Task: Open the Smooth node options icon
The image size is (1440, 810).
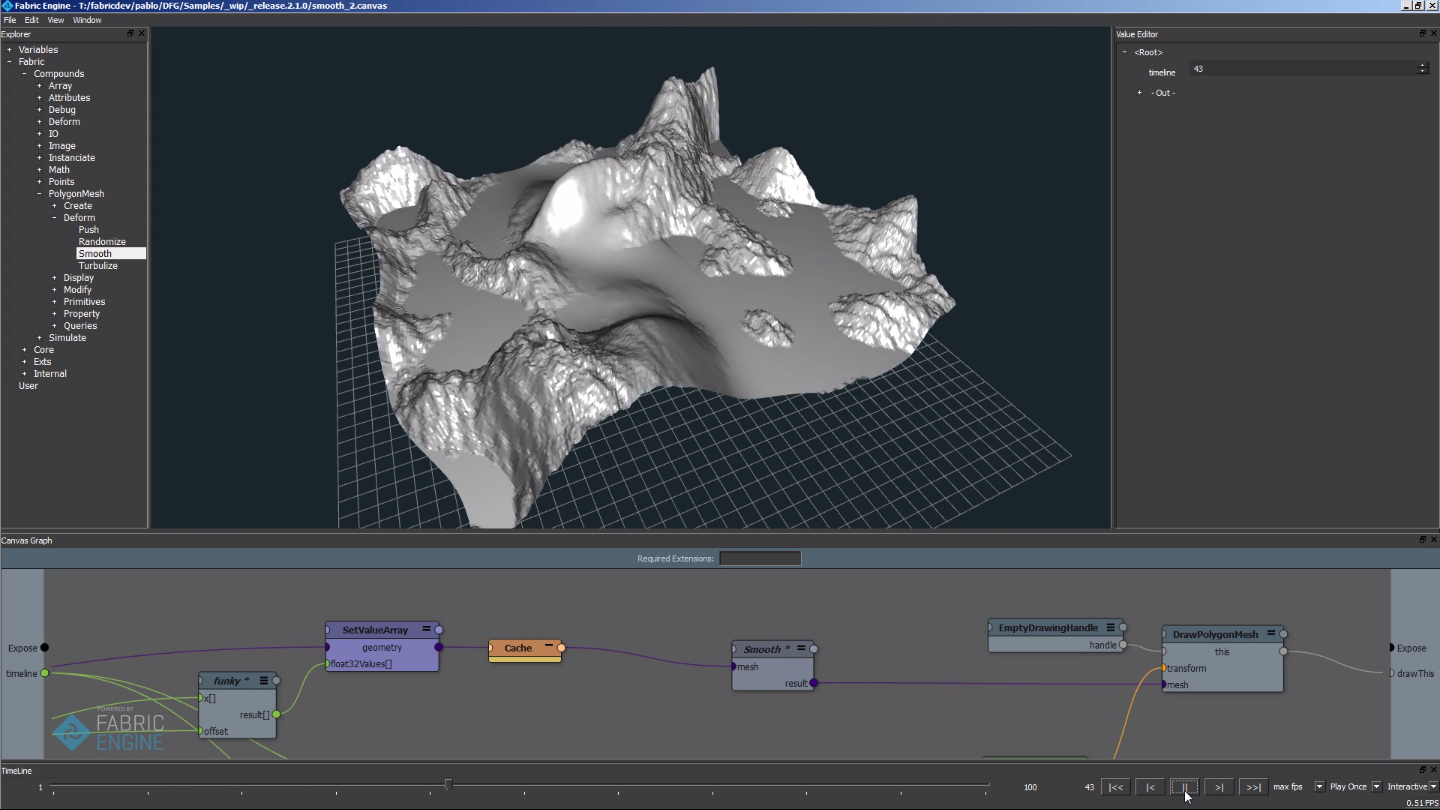Action: coord(801,649)
